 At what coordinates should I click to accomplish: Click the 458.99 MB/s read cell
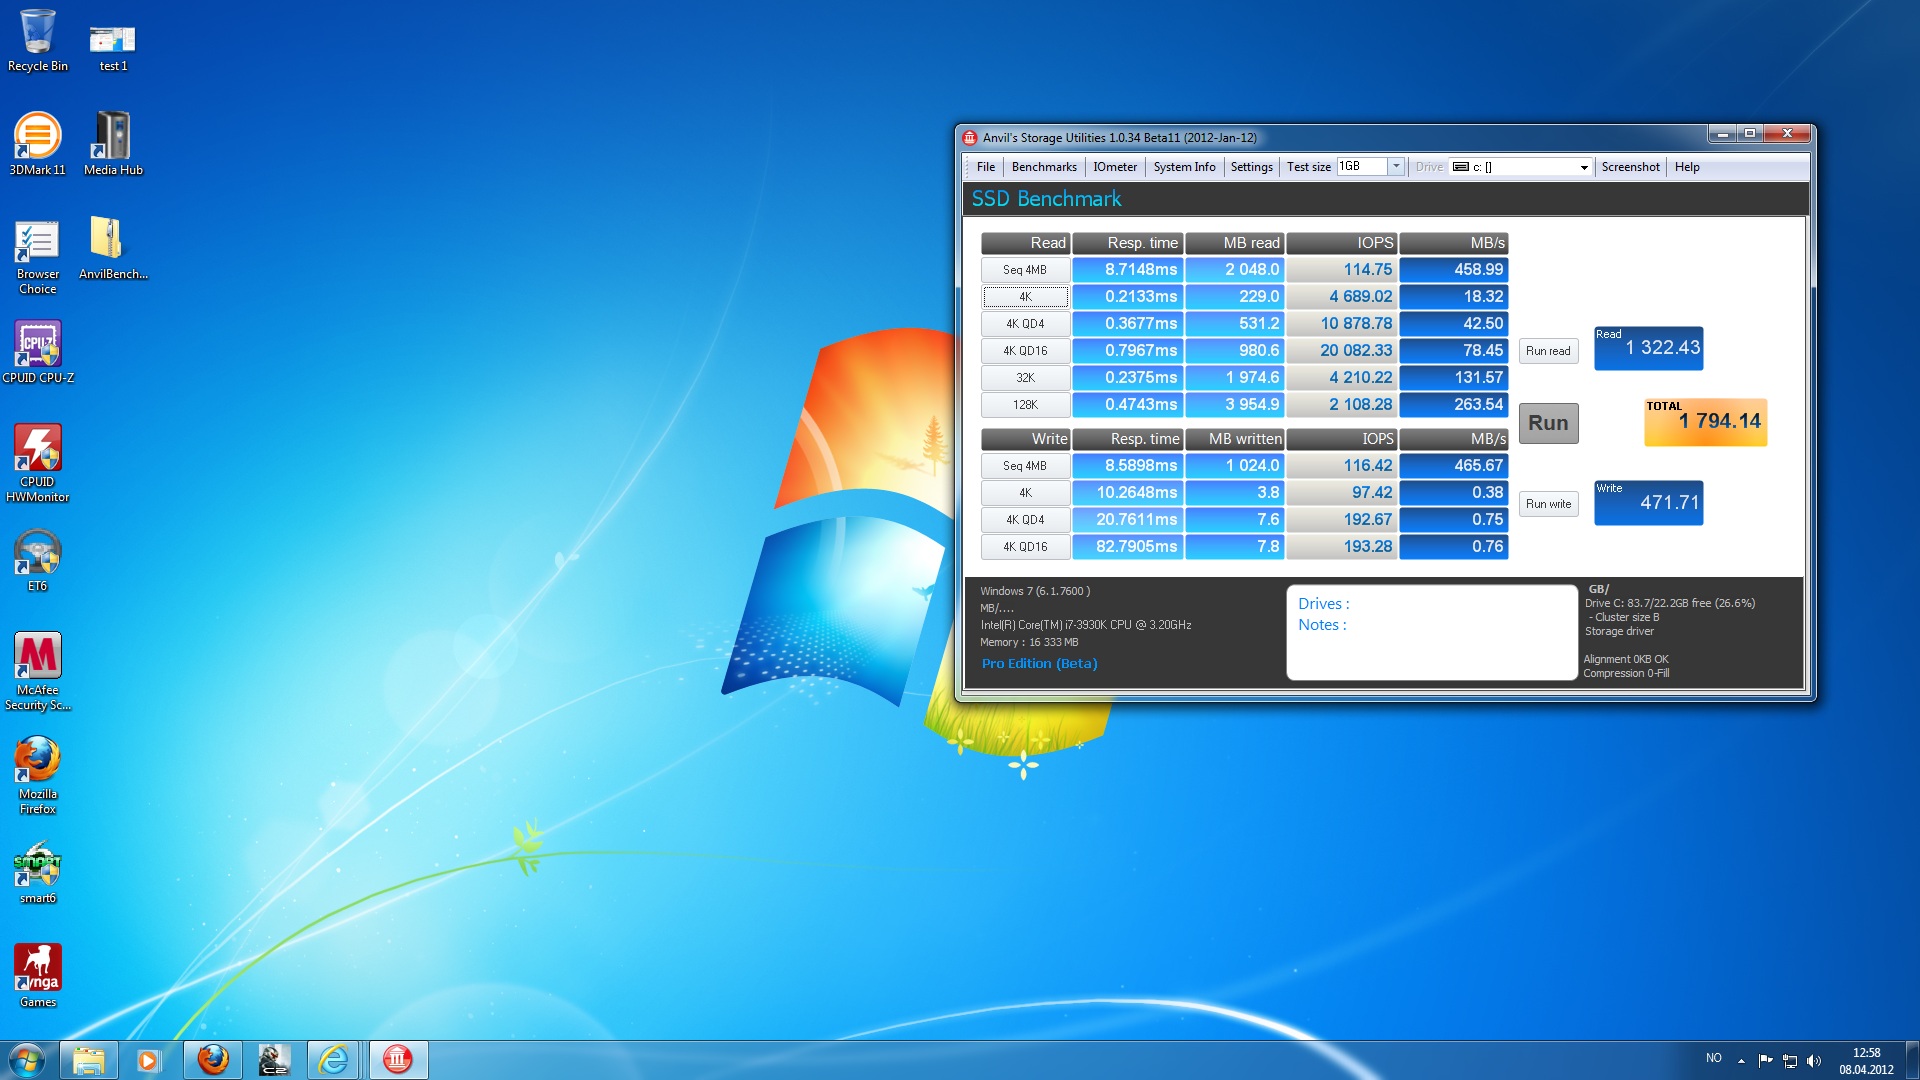(x=1453, y=270)
